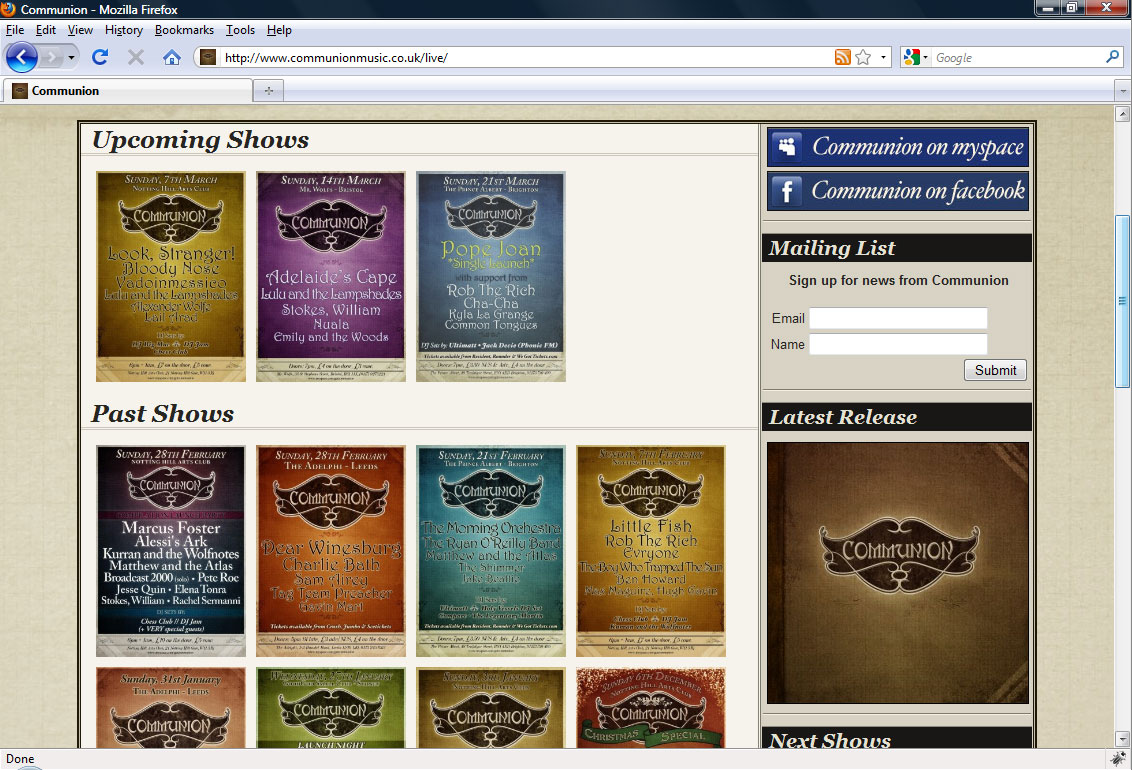1132x770 pixels.
Task: Click the Stop loading button
Action: tap(136, 57)
